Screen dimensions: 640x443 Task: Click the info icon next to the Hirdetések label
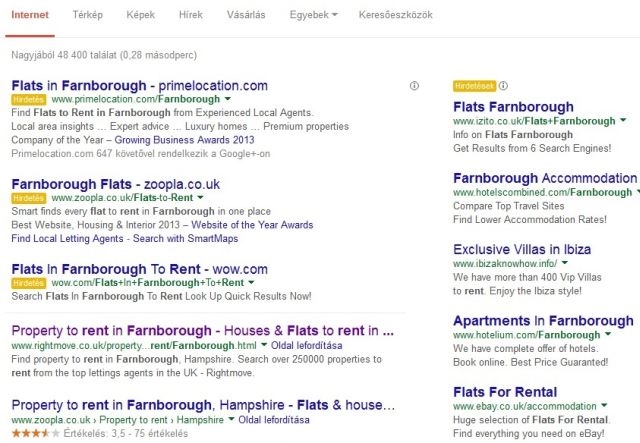coord(503,86)
